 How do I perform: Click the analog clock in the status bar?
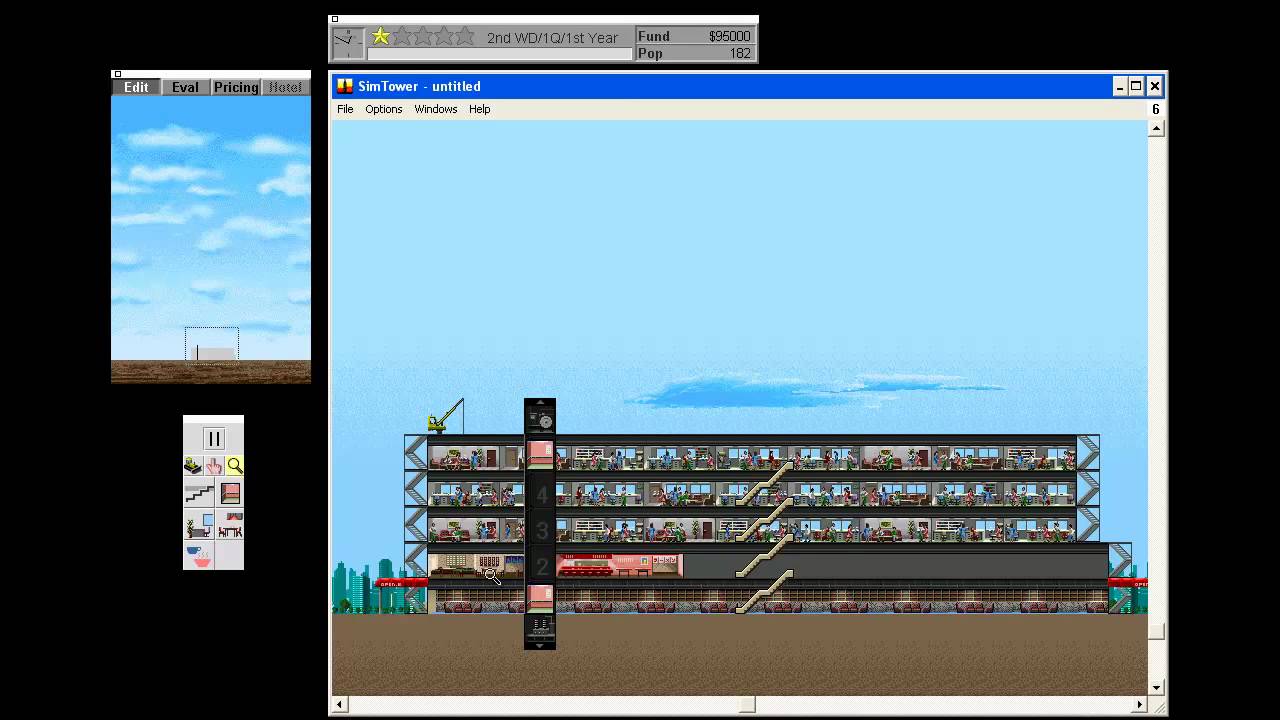click(347, 44)
